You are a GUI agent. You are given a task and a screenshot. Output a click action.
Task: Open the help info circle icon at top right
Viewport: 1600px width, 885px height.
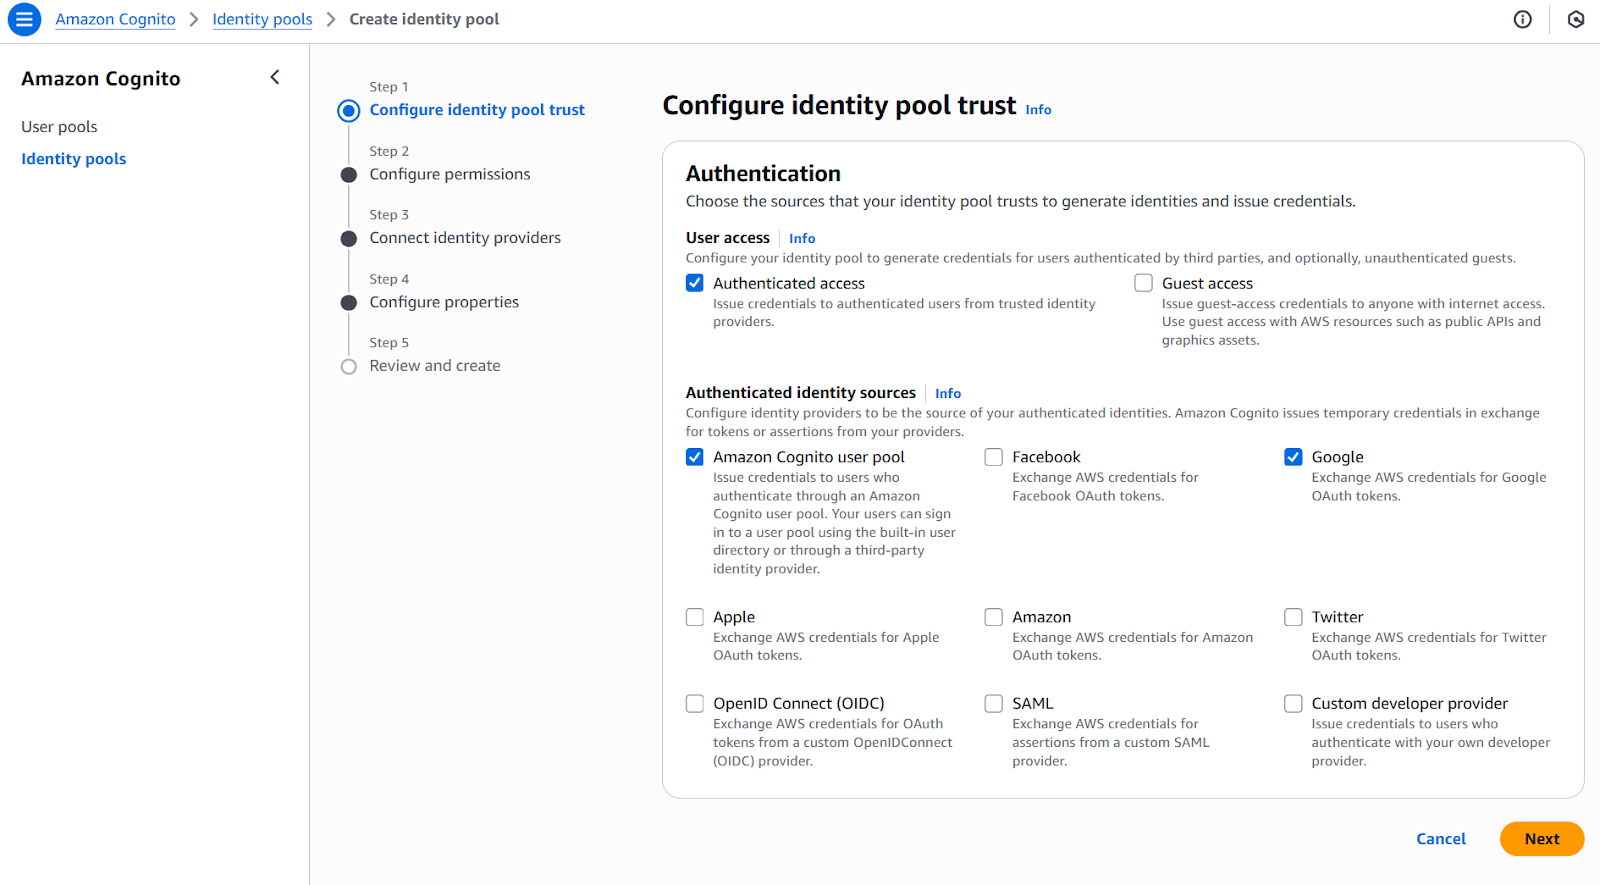[1522, 19]
